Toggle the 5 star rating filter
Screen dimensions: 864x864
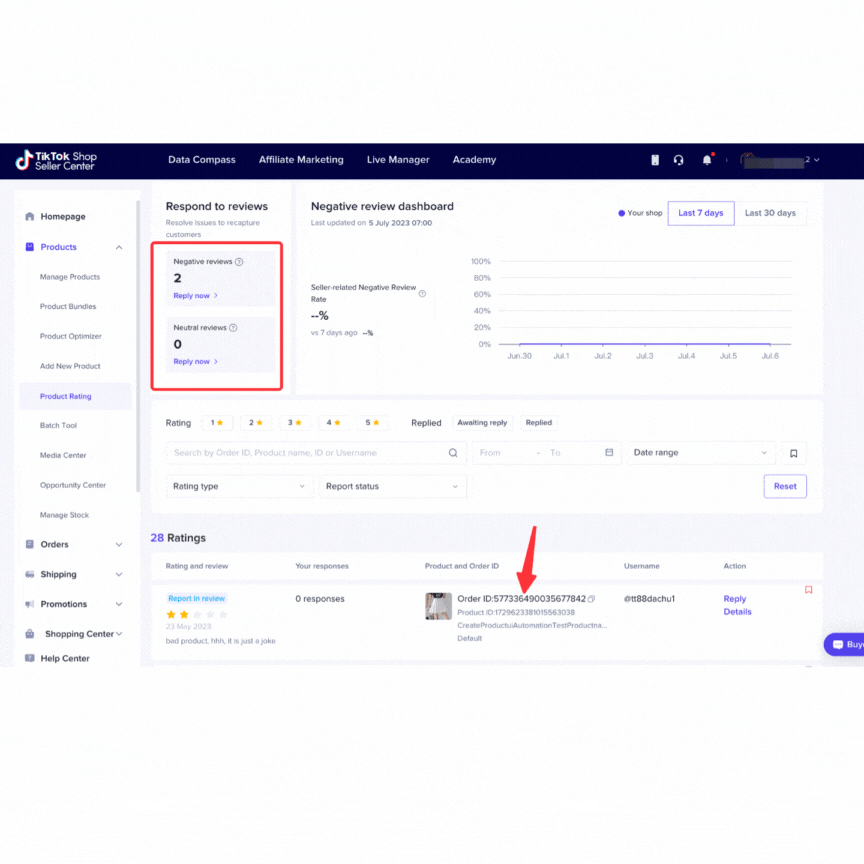pos(373,423)
